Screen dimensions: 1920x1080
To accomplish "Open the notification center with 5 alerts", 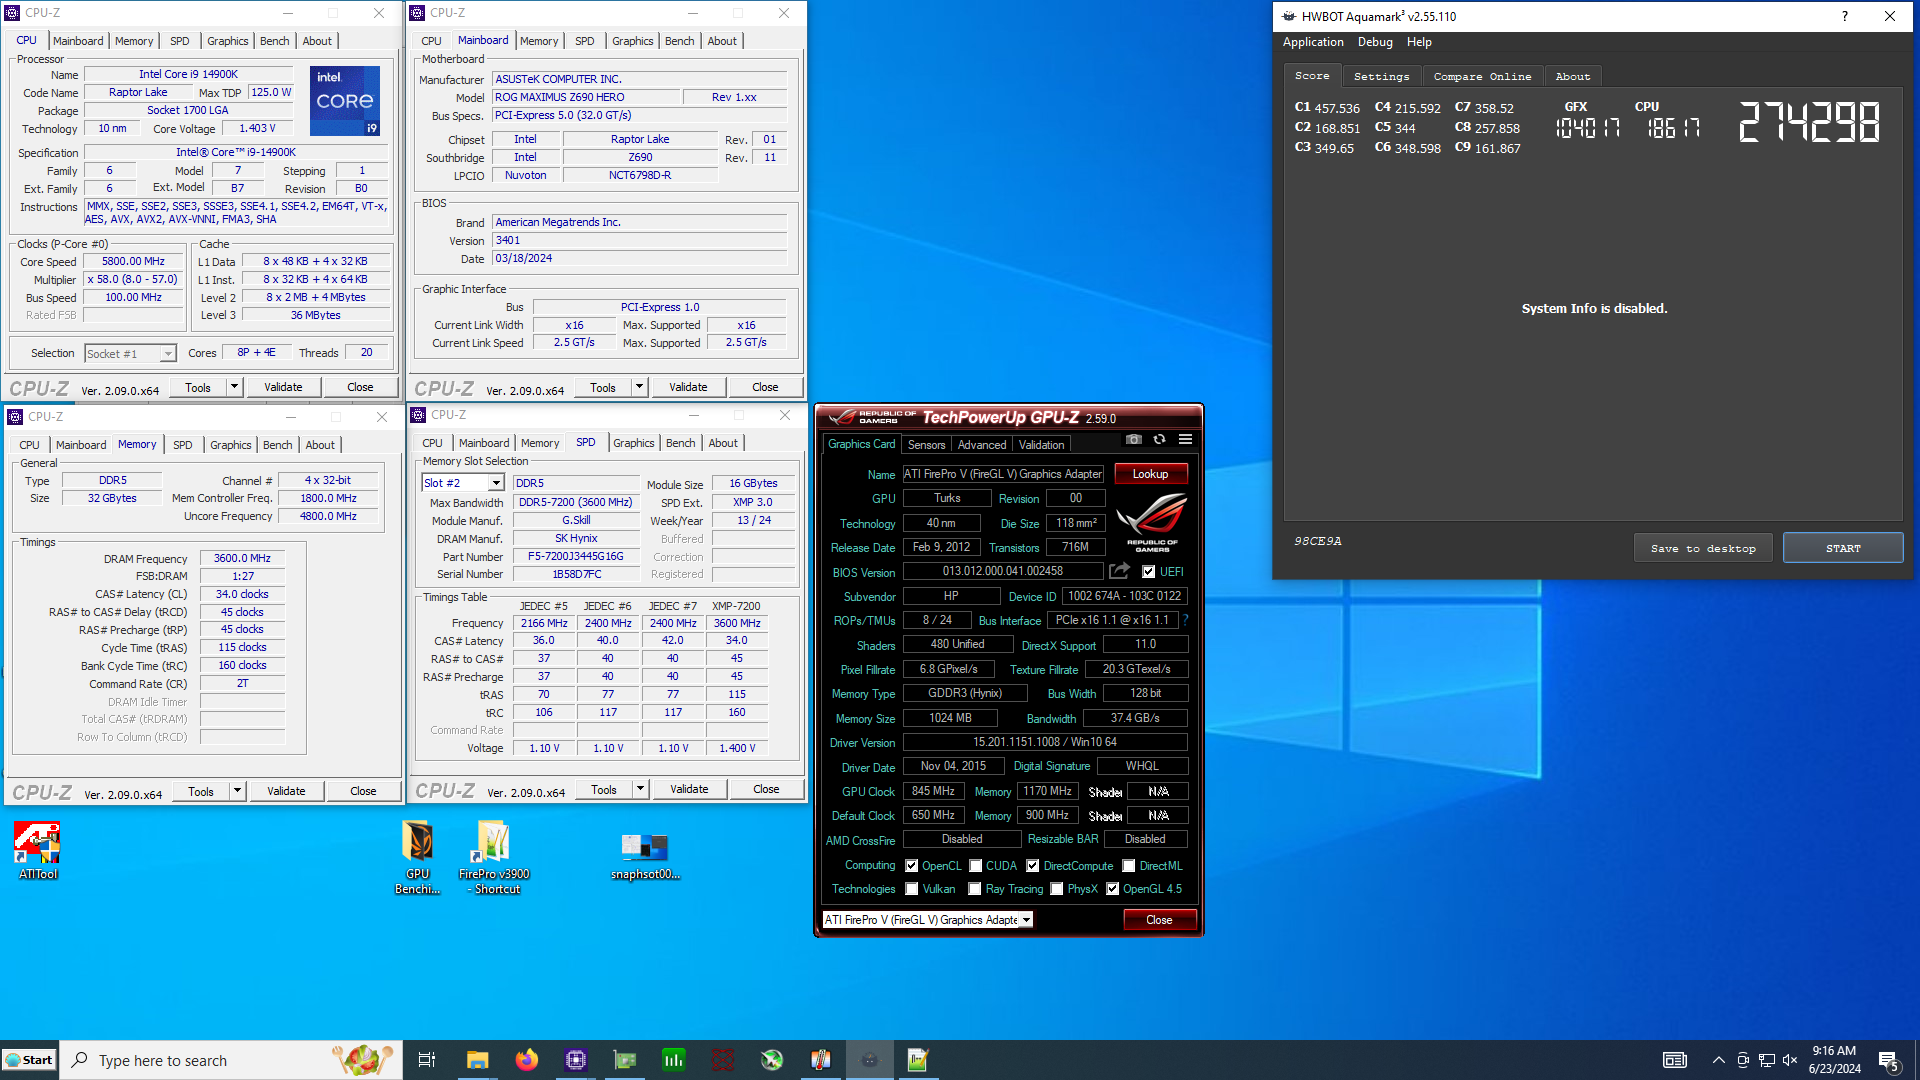I will [1889, 1061].
